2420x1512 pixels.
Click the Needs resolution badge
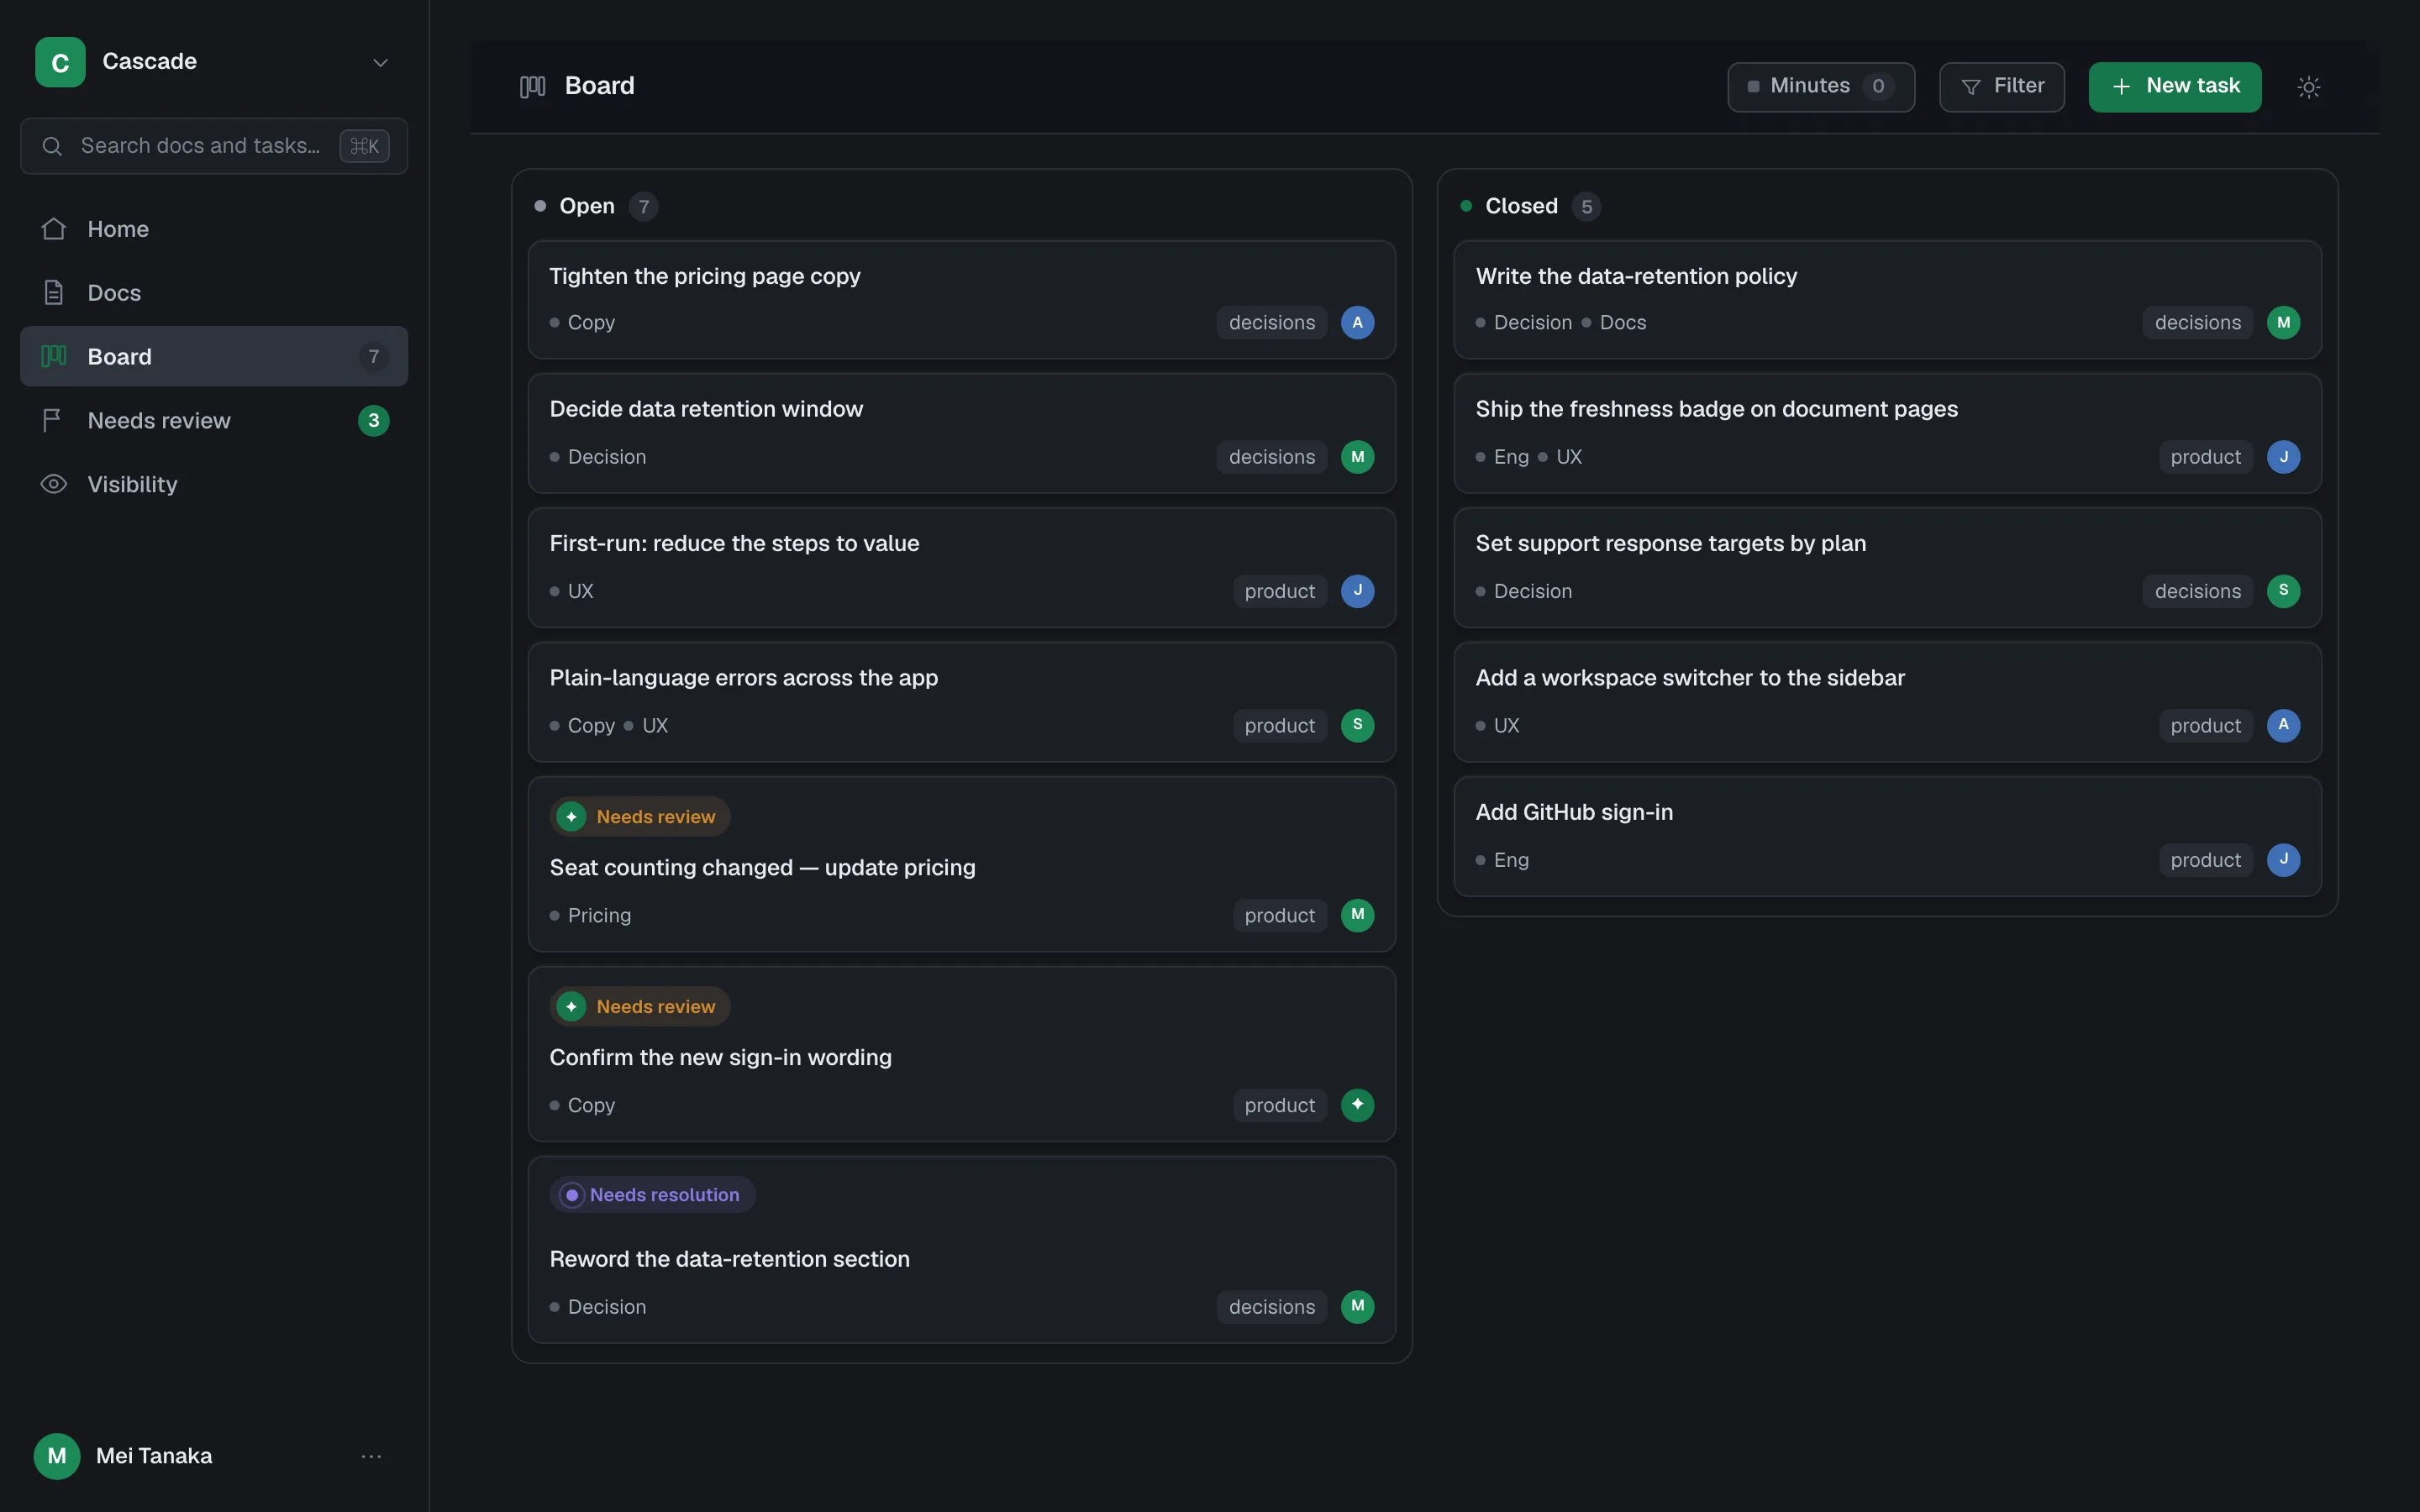[x=652, y=1195]
